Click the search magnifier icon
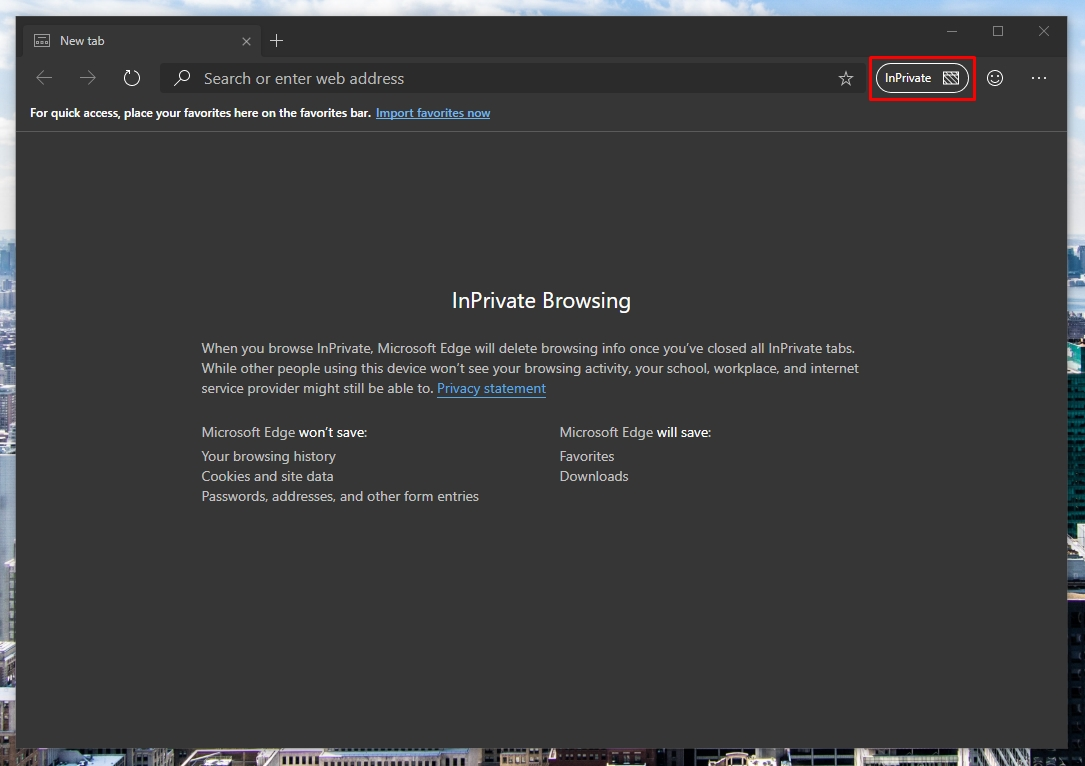 click(x=182, y=78)
